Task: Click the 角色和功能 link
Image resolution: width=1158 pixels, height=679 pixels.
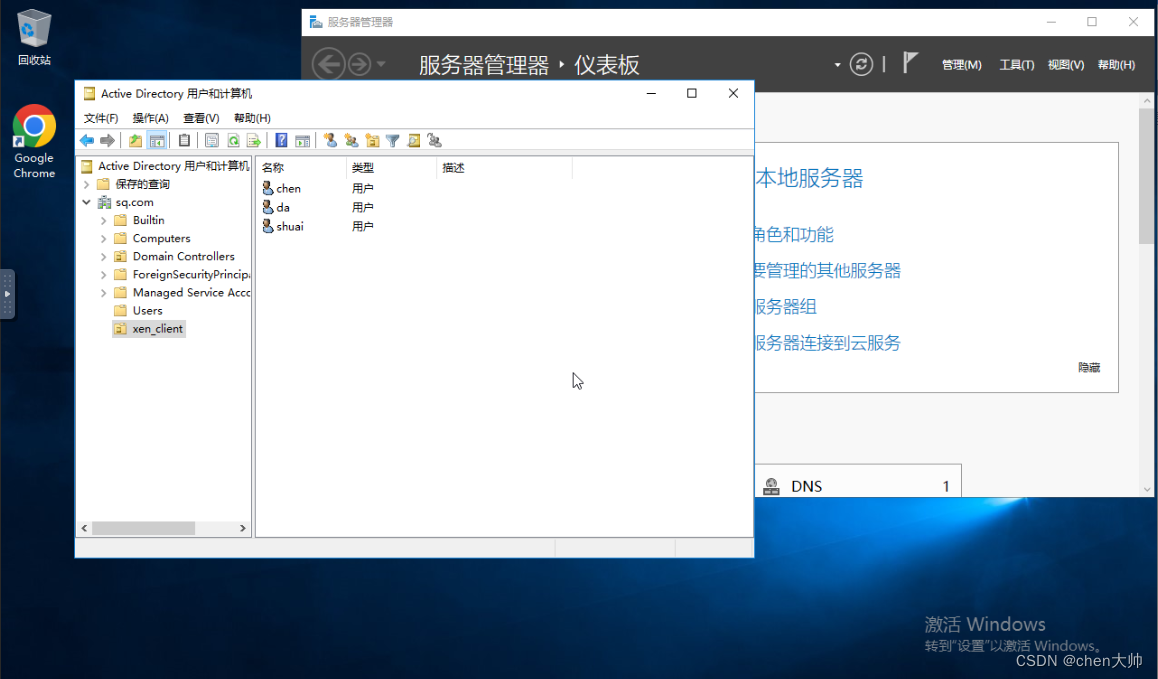Action: [x=794, y=235]
